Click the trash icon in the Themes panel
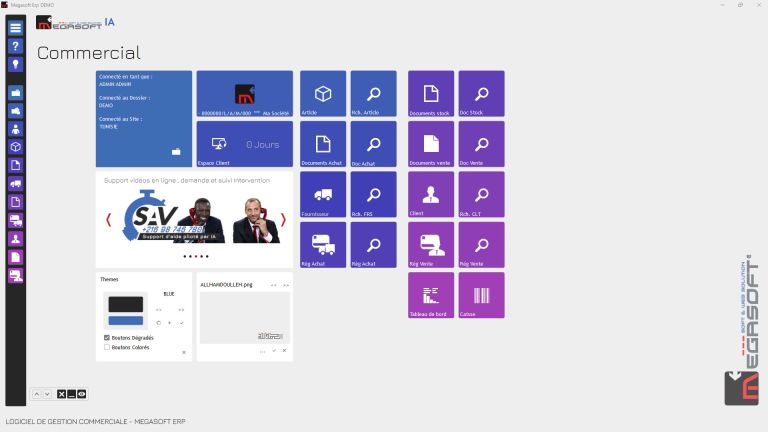The image size is (768, 432). click(x=184, y=352)
